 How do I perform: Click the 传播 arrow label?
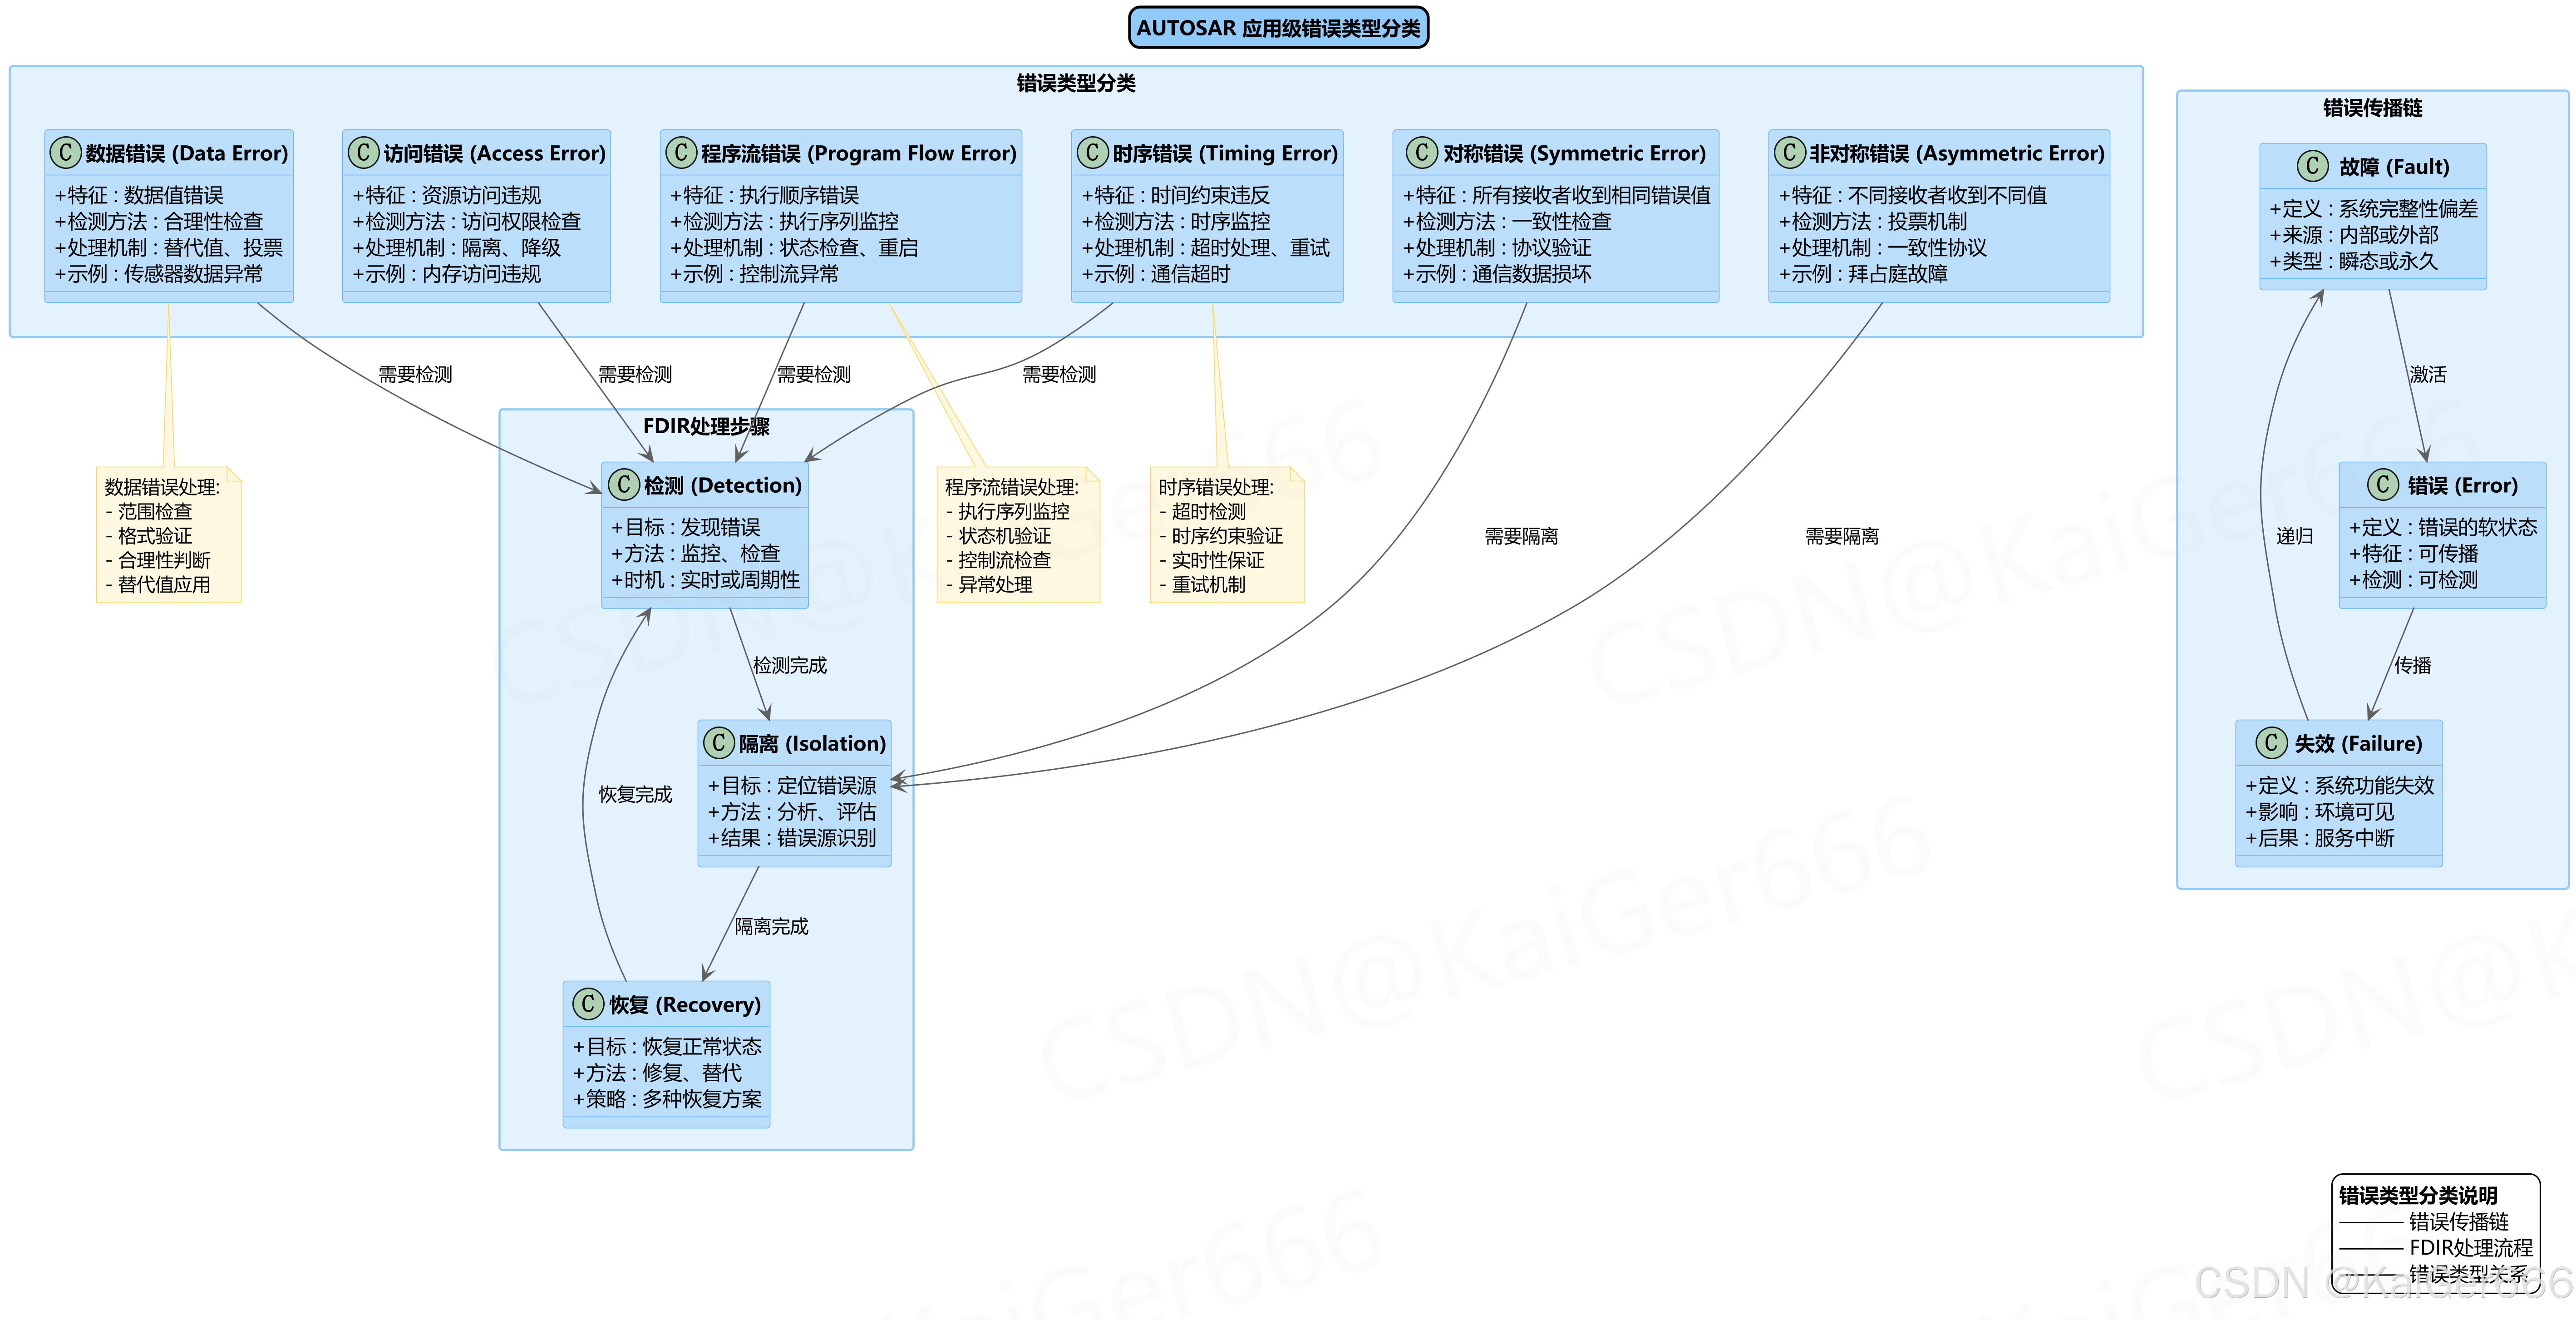(2412, 665)
